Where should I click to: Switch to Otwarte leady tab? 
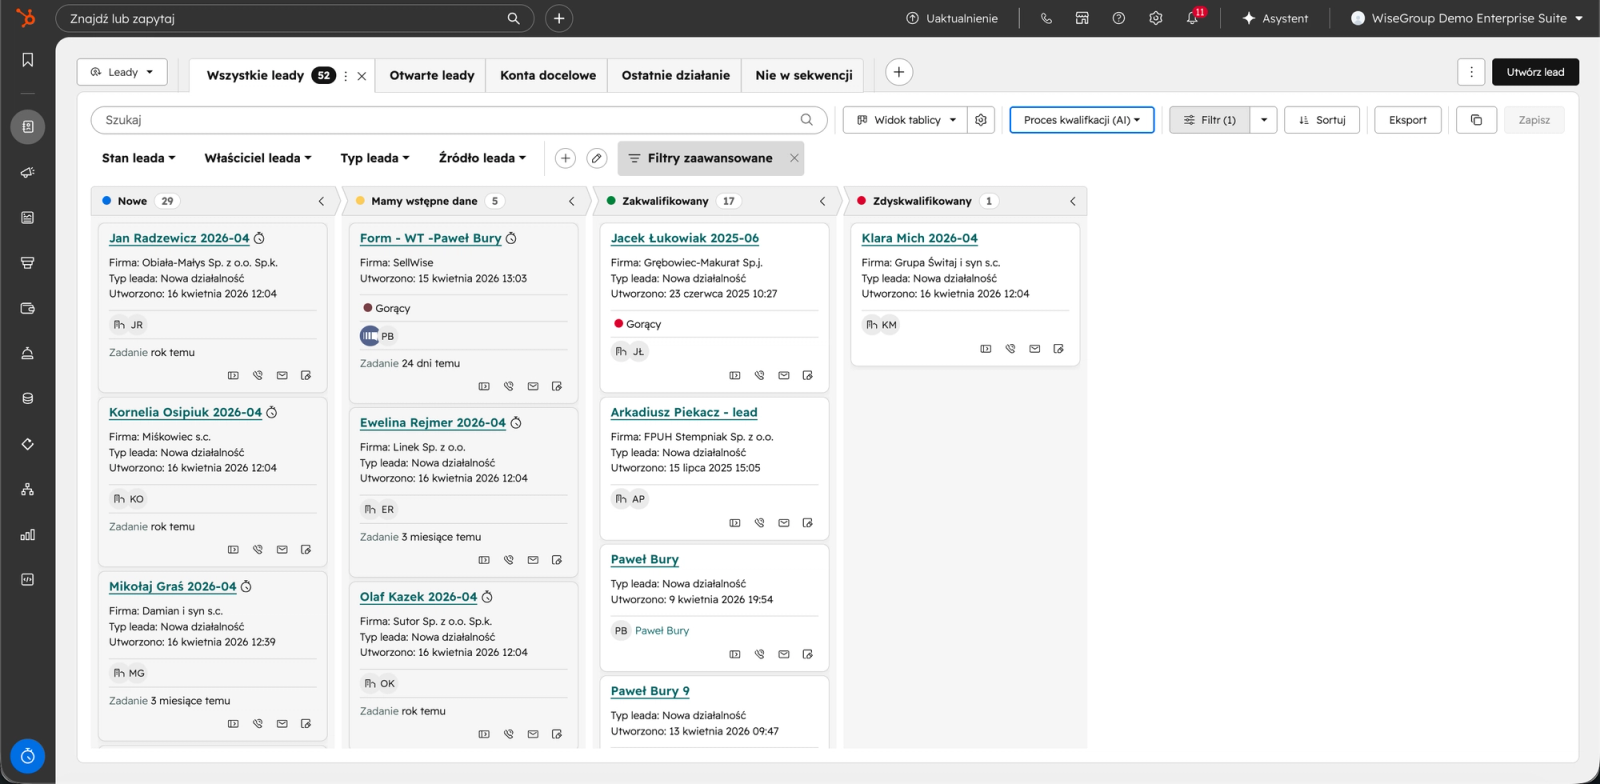[432, 75]
